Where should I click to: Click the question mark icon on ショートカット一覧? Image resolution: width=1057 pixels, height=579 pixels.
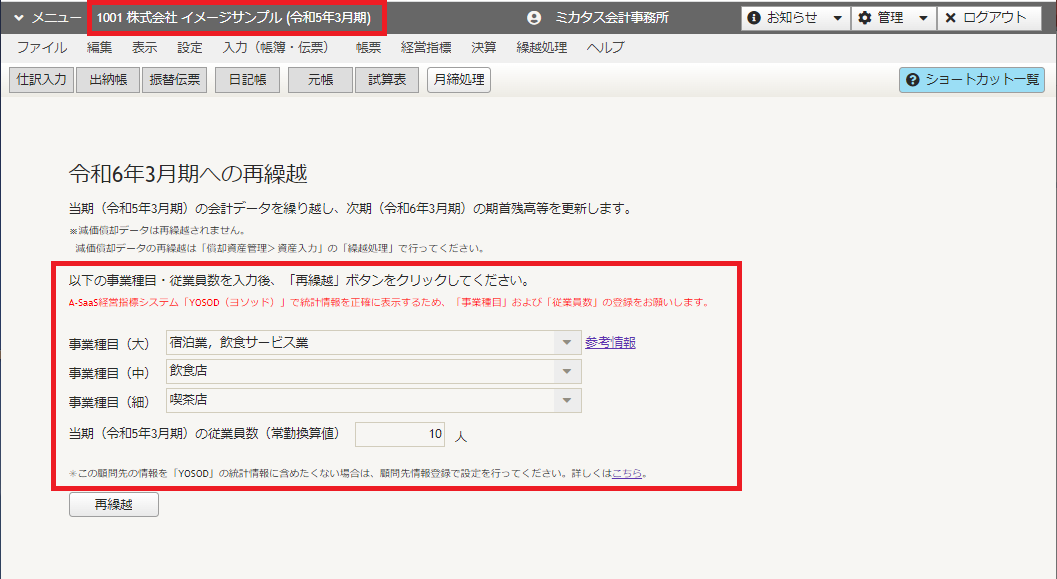point(913,80)
